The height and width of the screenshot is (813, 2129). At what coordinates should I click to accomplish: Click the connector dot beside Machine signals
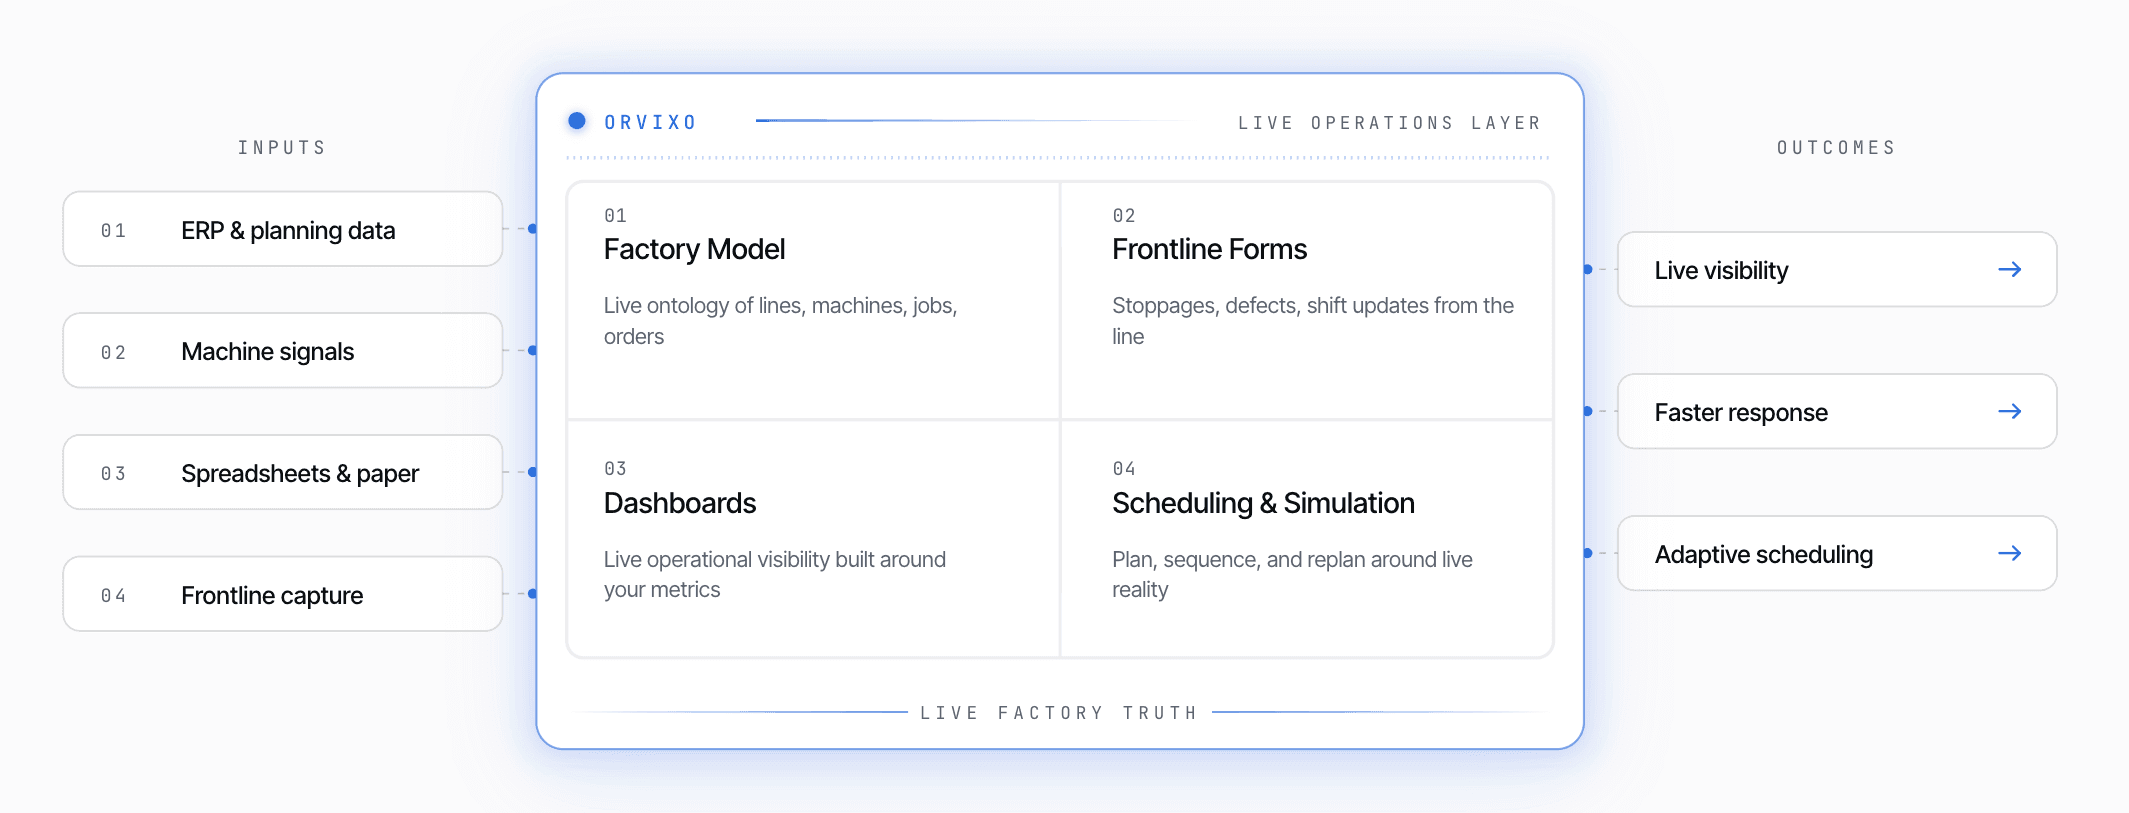coord(532,350)
